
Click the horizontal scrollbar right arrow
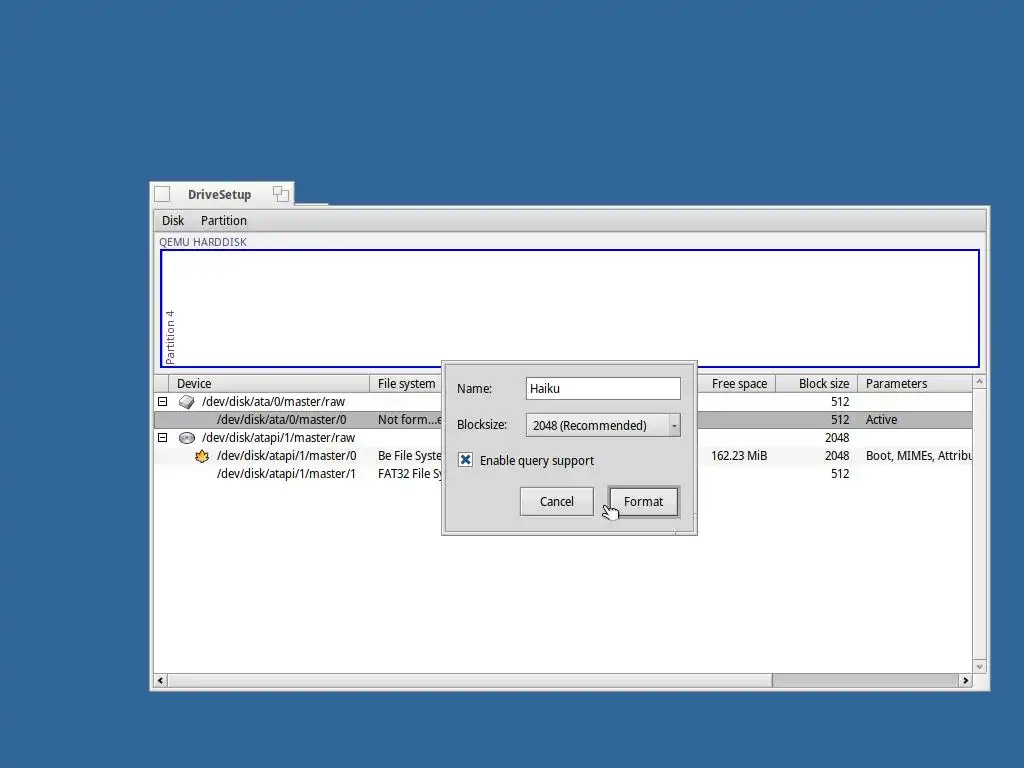965,680
